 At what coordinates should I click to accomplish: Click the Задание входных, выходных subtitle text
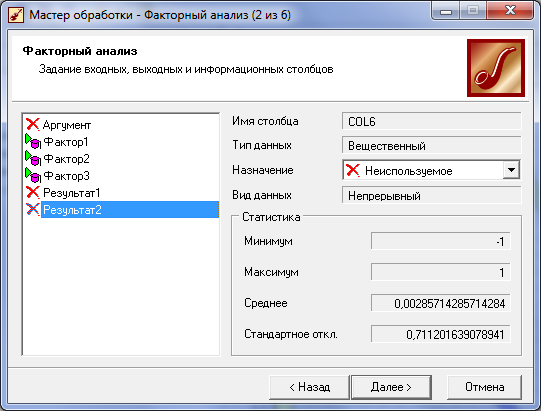pyautogui.click(x=186, y=69)
